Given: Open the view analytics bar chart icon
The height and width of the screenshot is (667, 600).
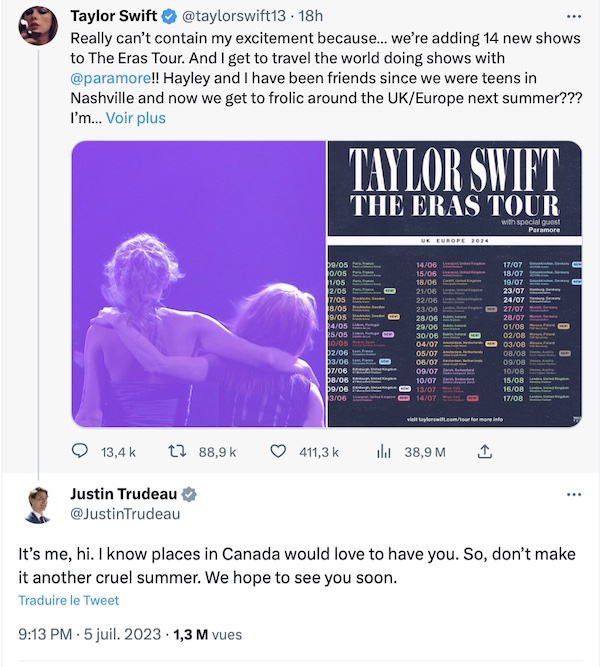Looking at the screenshot, I should (383, 451).
